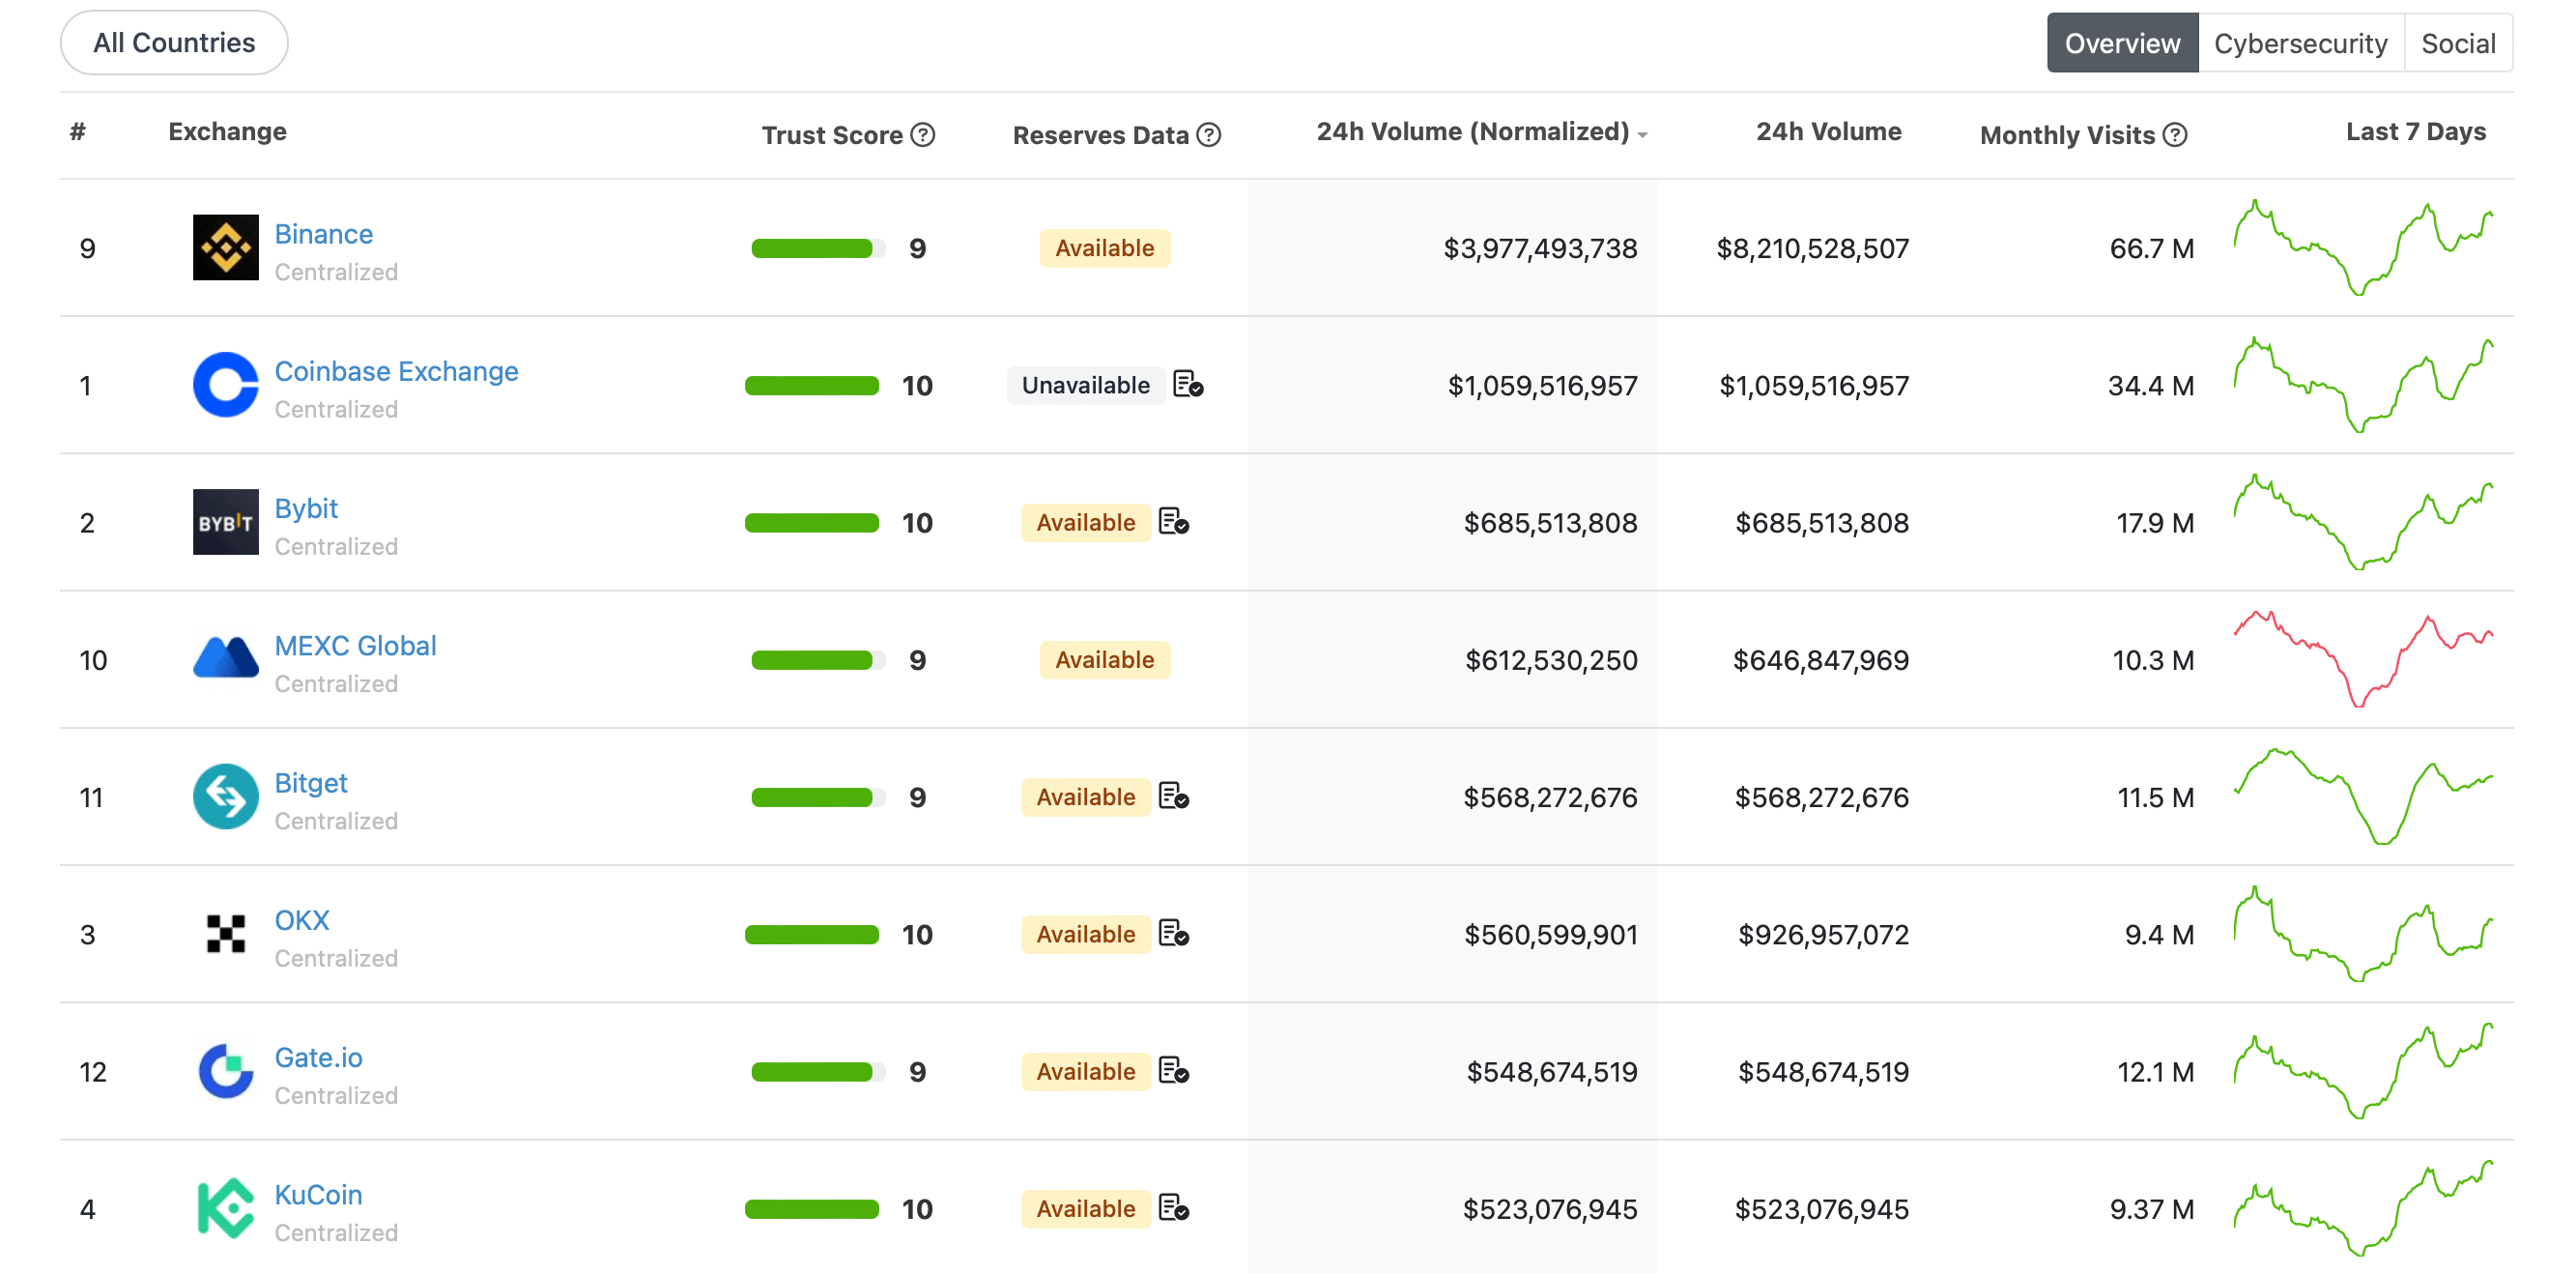Click the OKX logo icon
The height and width of the screenshot is (1274, 2576).
225,934
